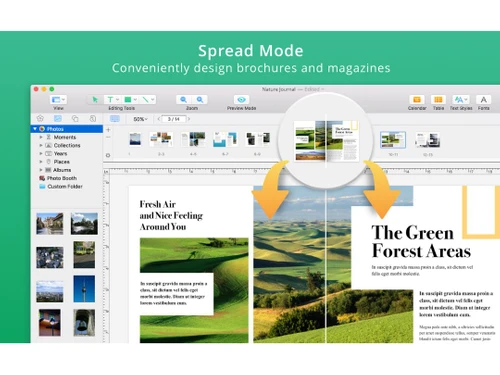Viewport: 500px width, 375px height.
Task: Click the Nature Journal window title
Action: (278, 89)
